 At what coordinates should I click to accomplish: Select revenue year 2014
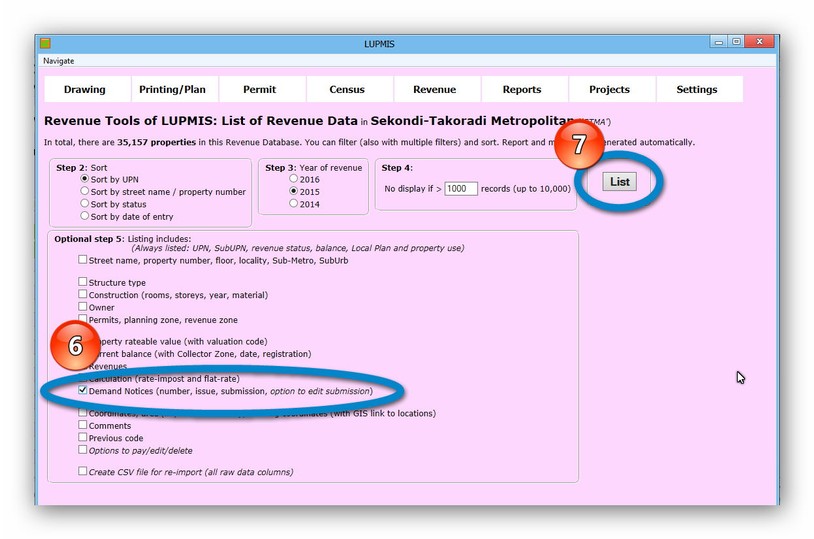[x=293, y=204]
